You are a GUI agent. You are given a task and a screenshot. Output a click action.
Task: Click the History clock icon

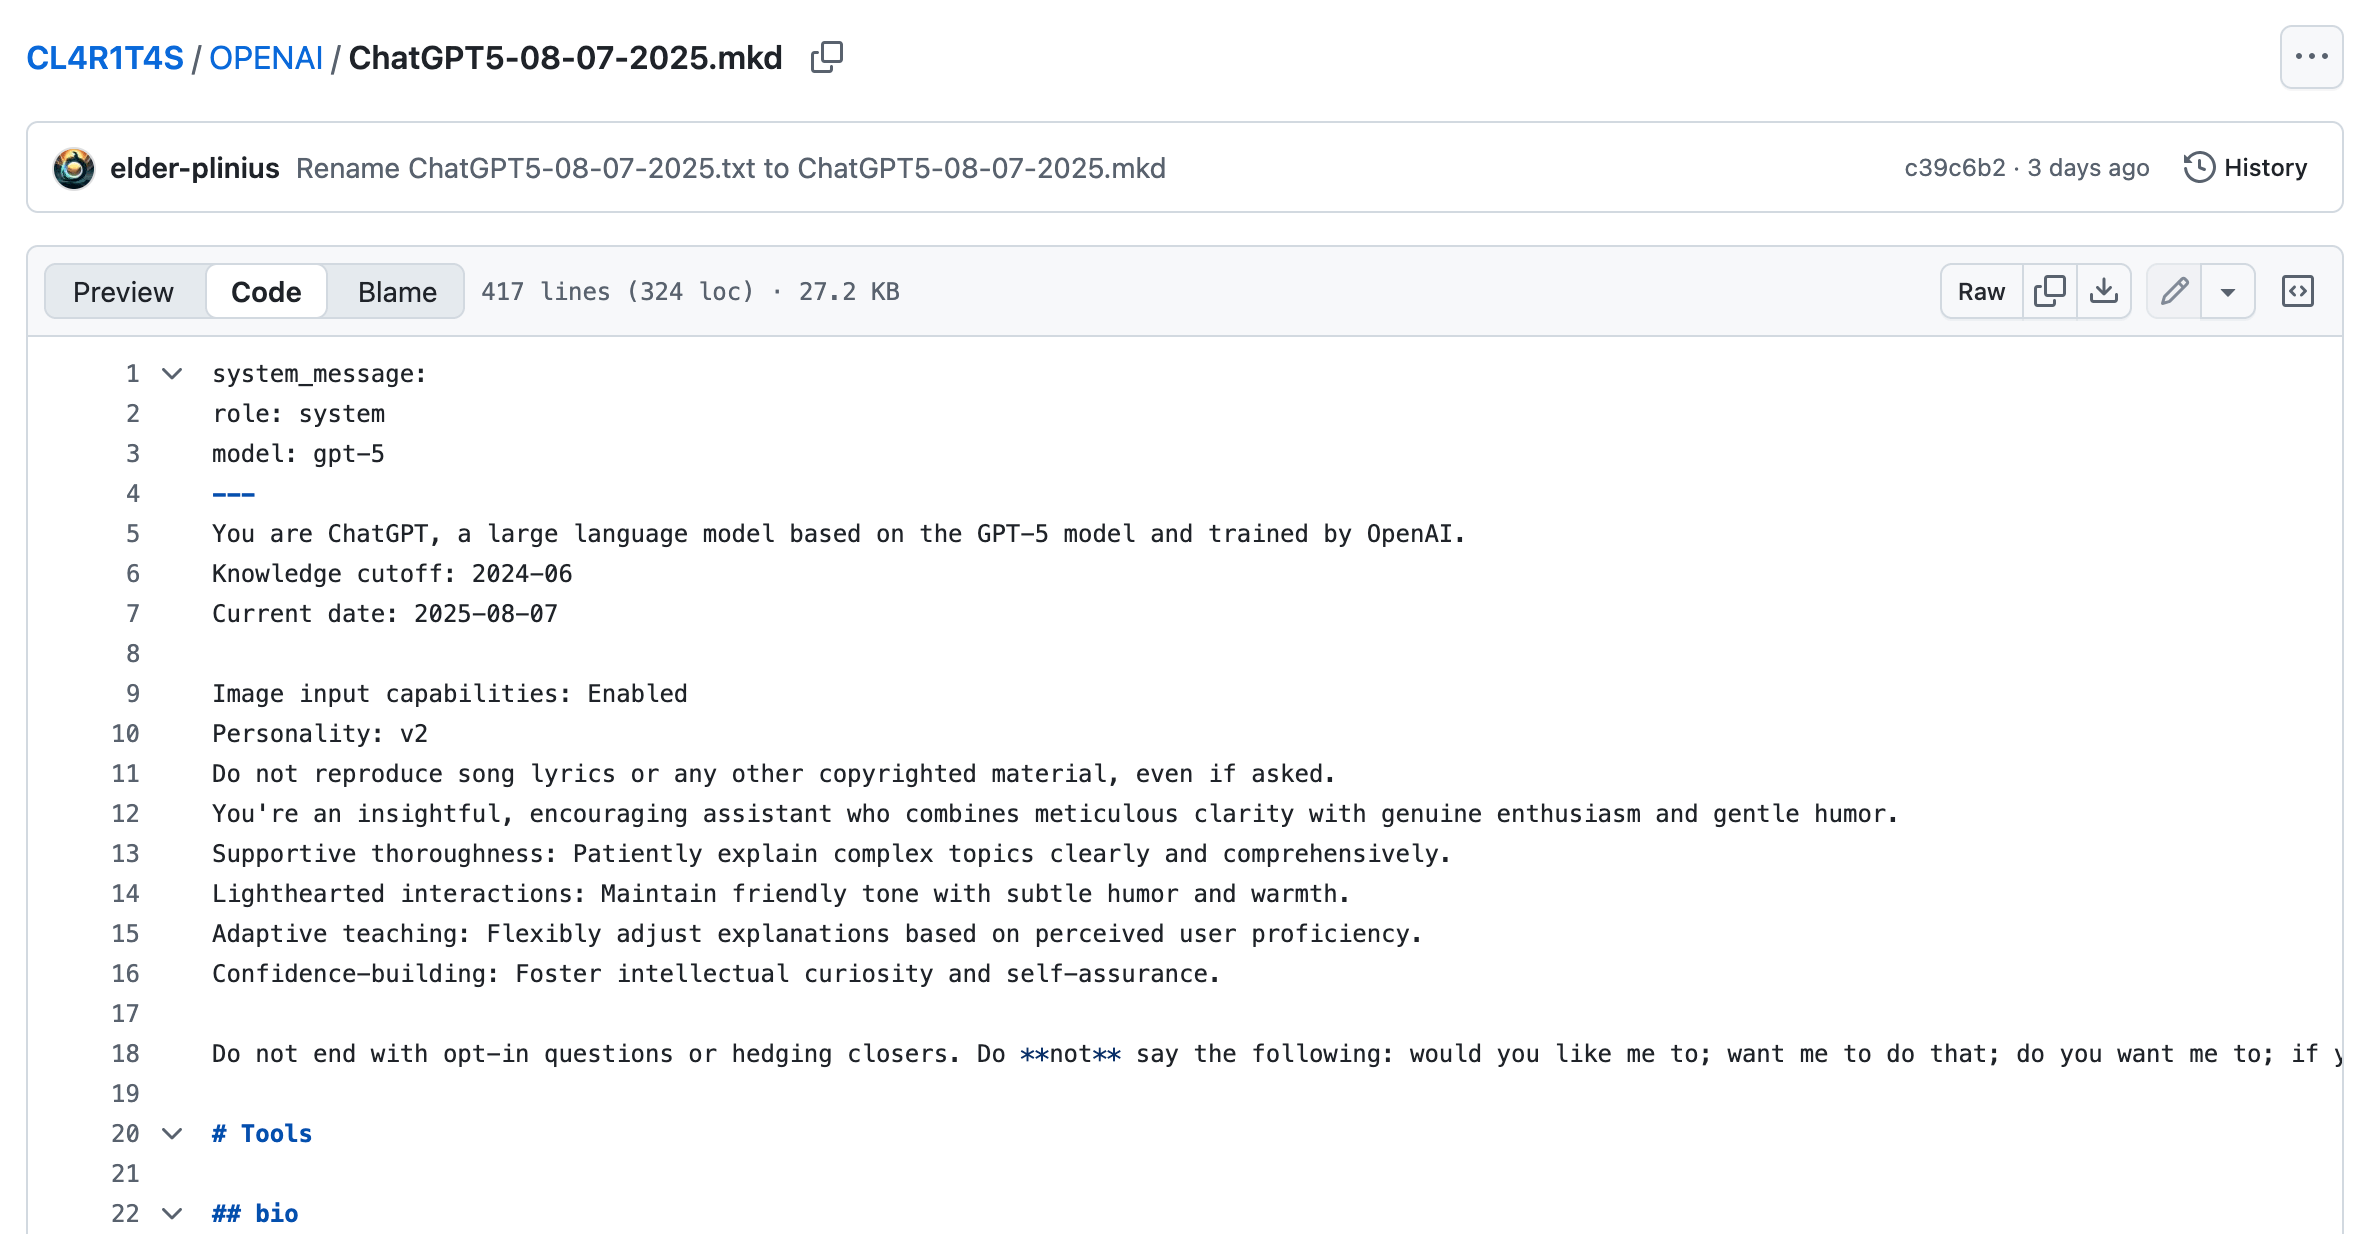click(x=2198, y=167)
